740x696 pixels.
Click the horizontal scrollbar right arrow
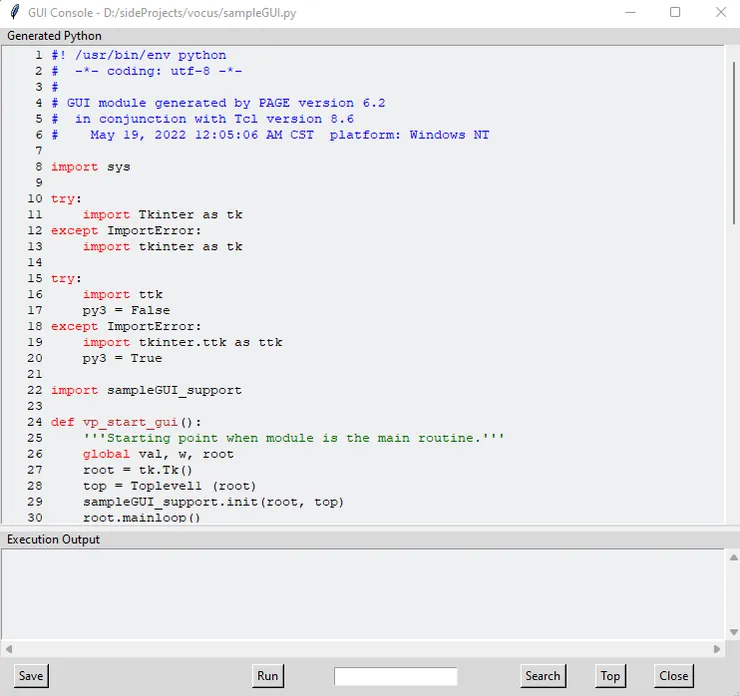point(717,649)
